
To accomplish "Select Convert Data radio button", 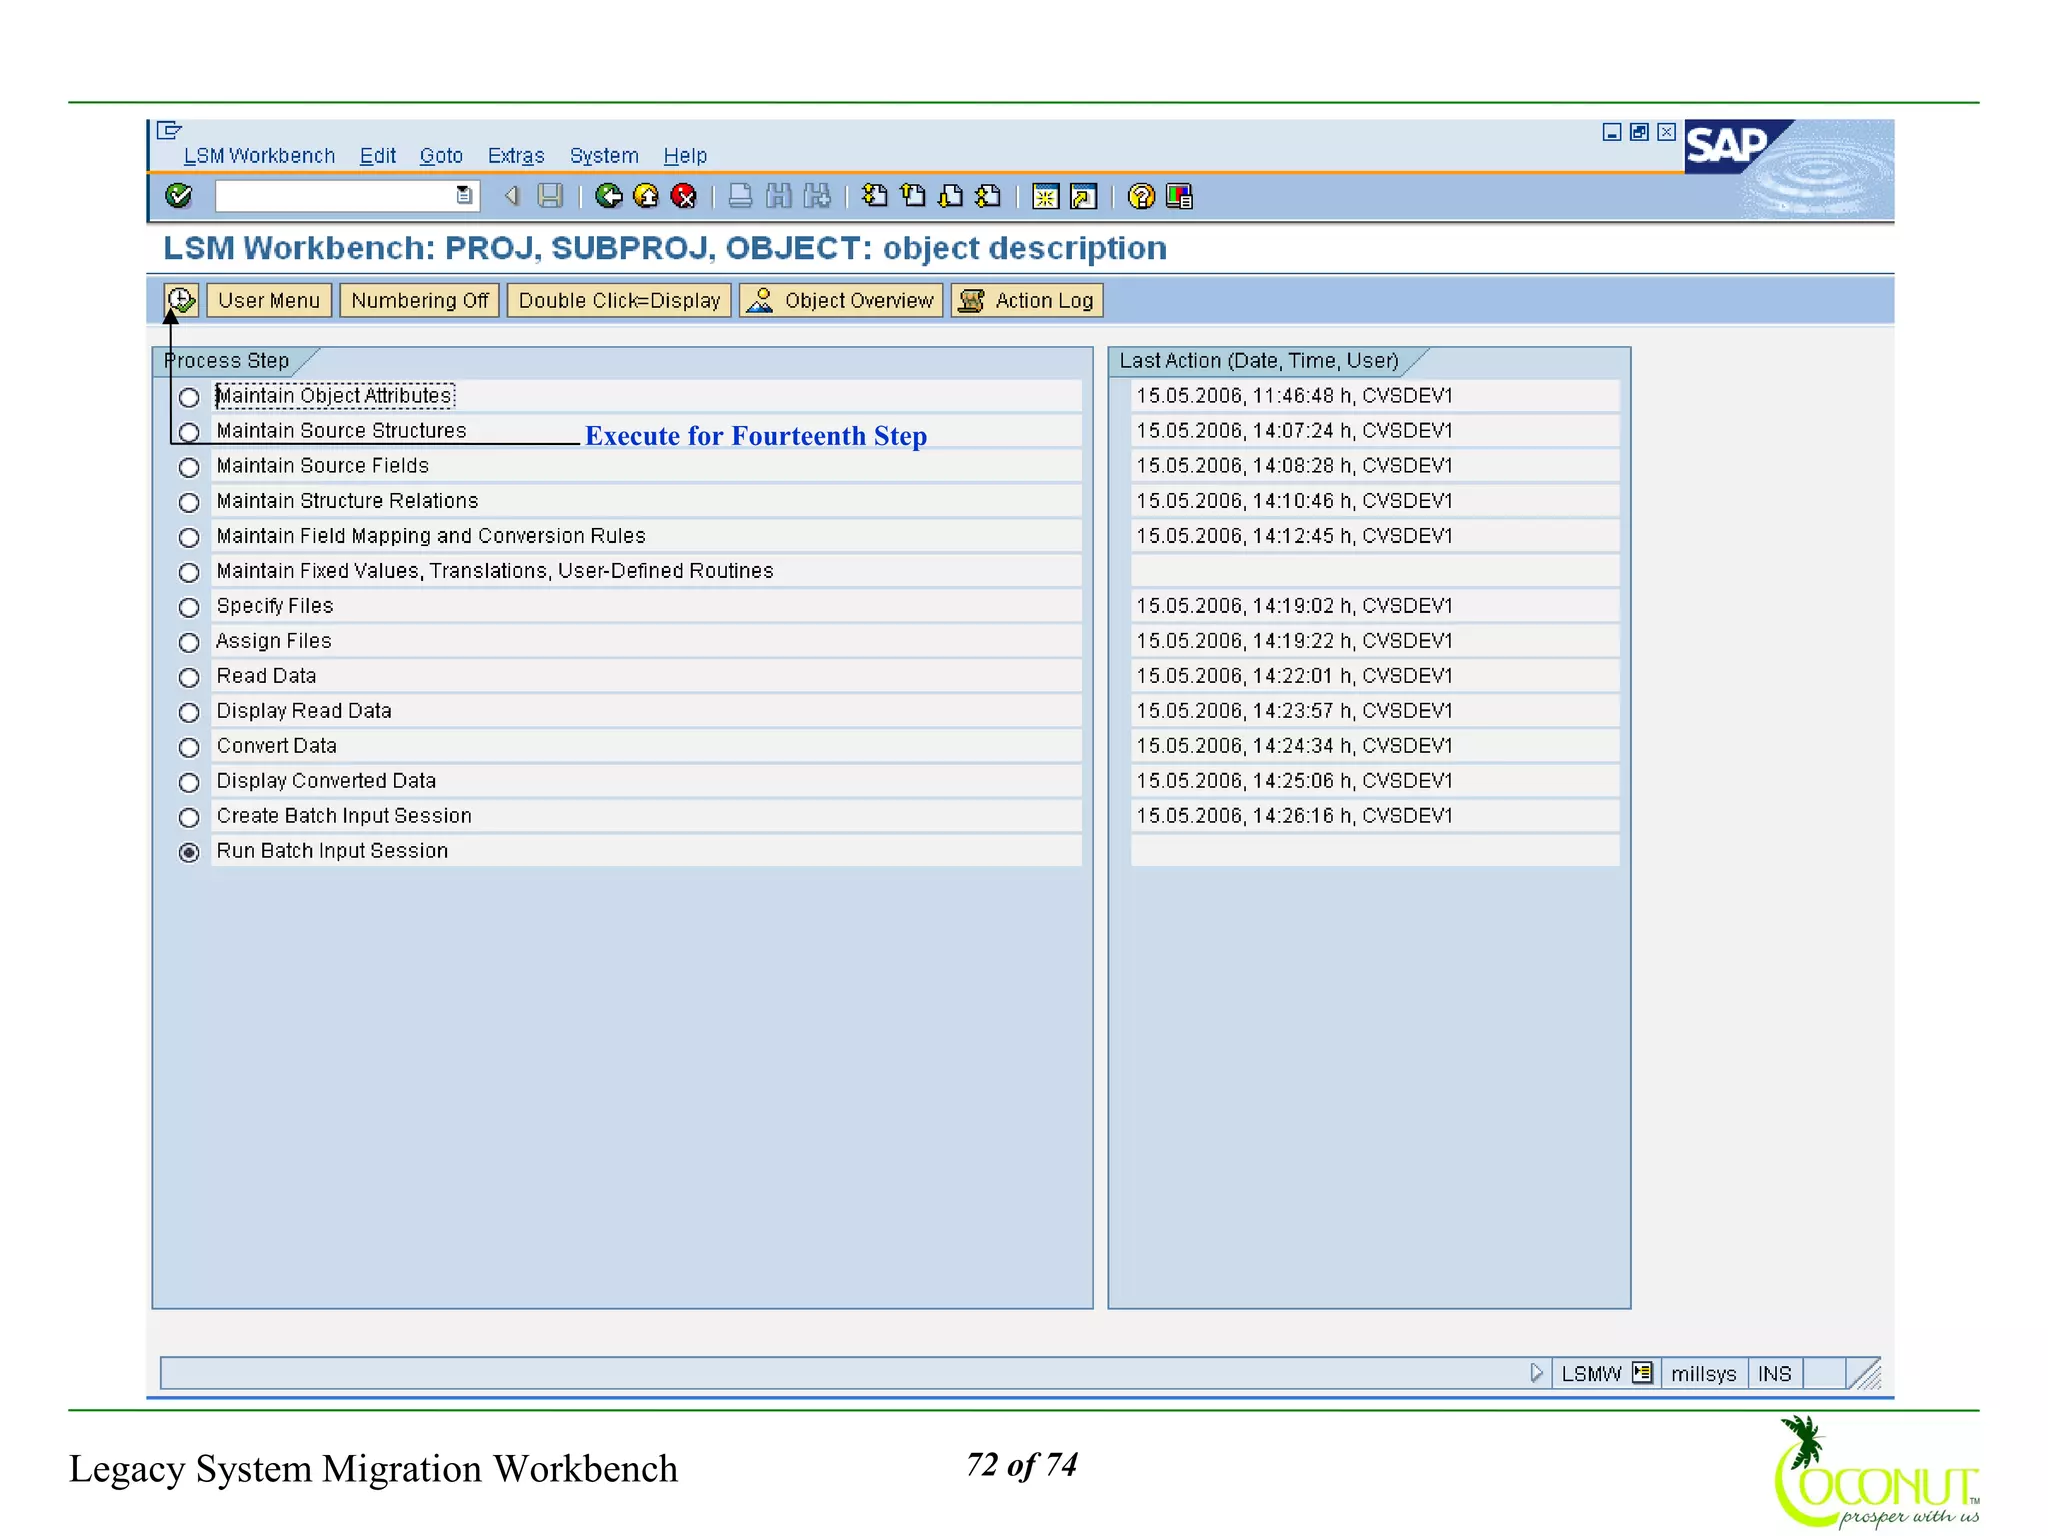I will click(189, 747).
